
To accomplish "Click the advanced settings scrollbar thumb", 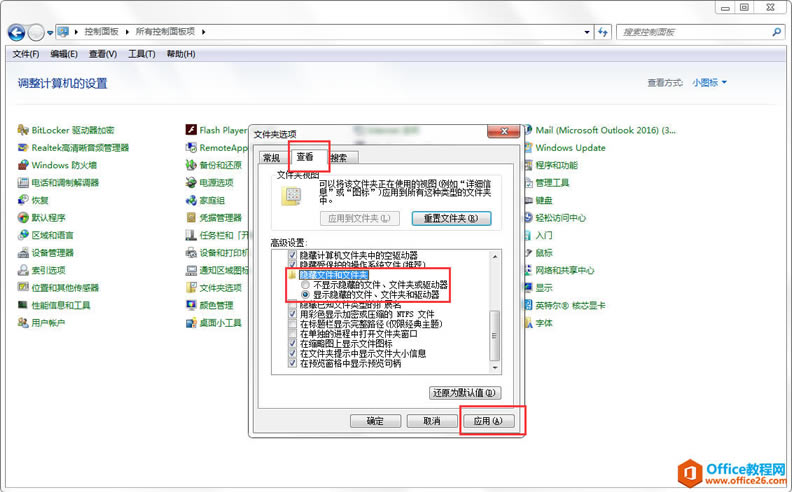I will click(494, 335).
